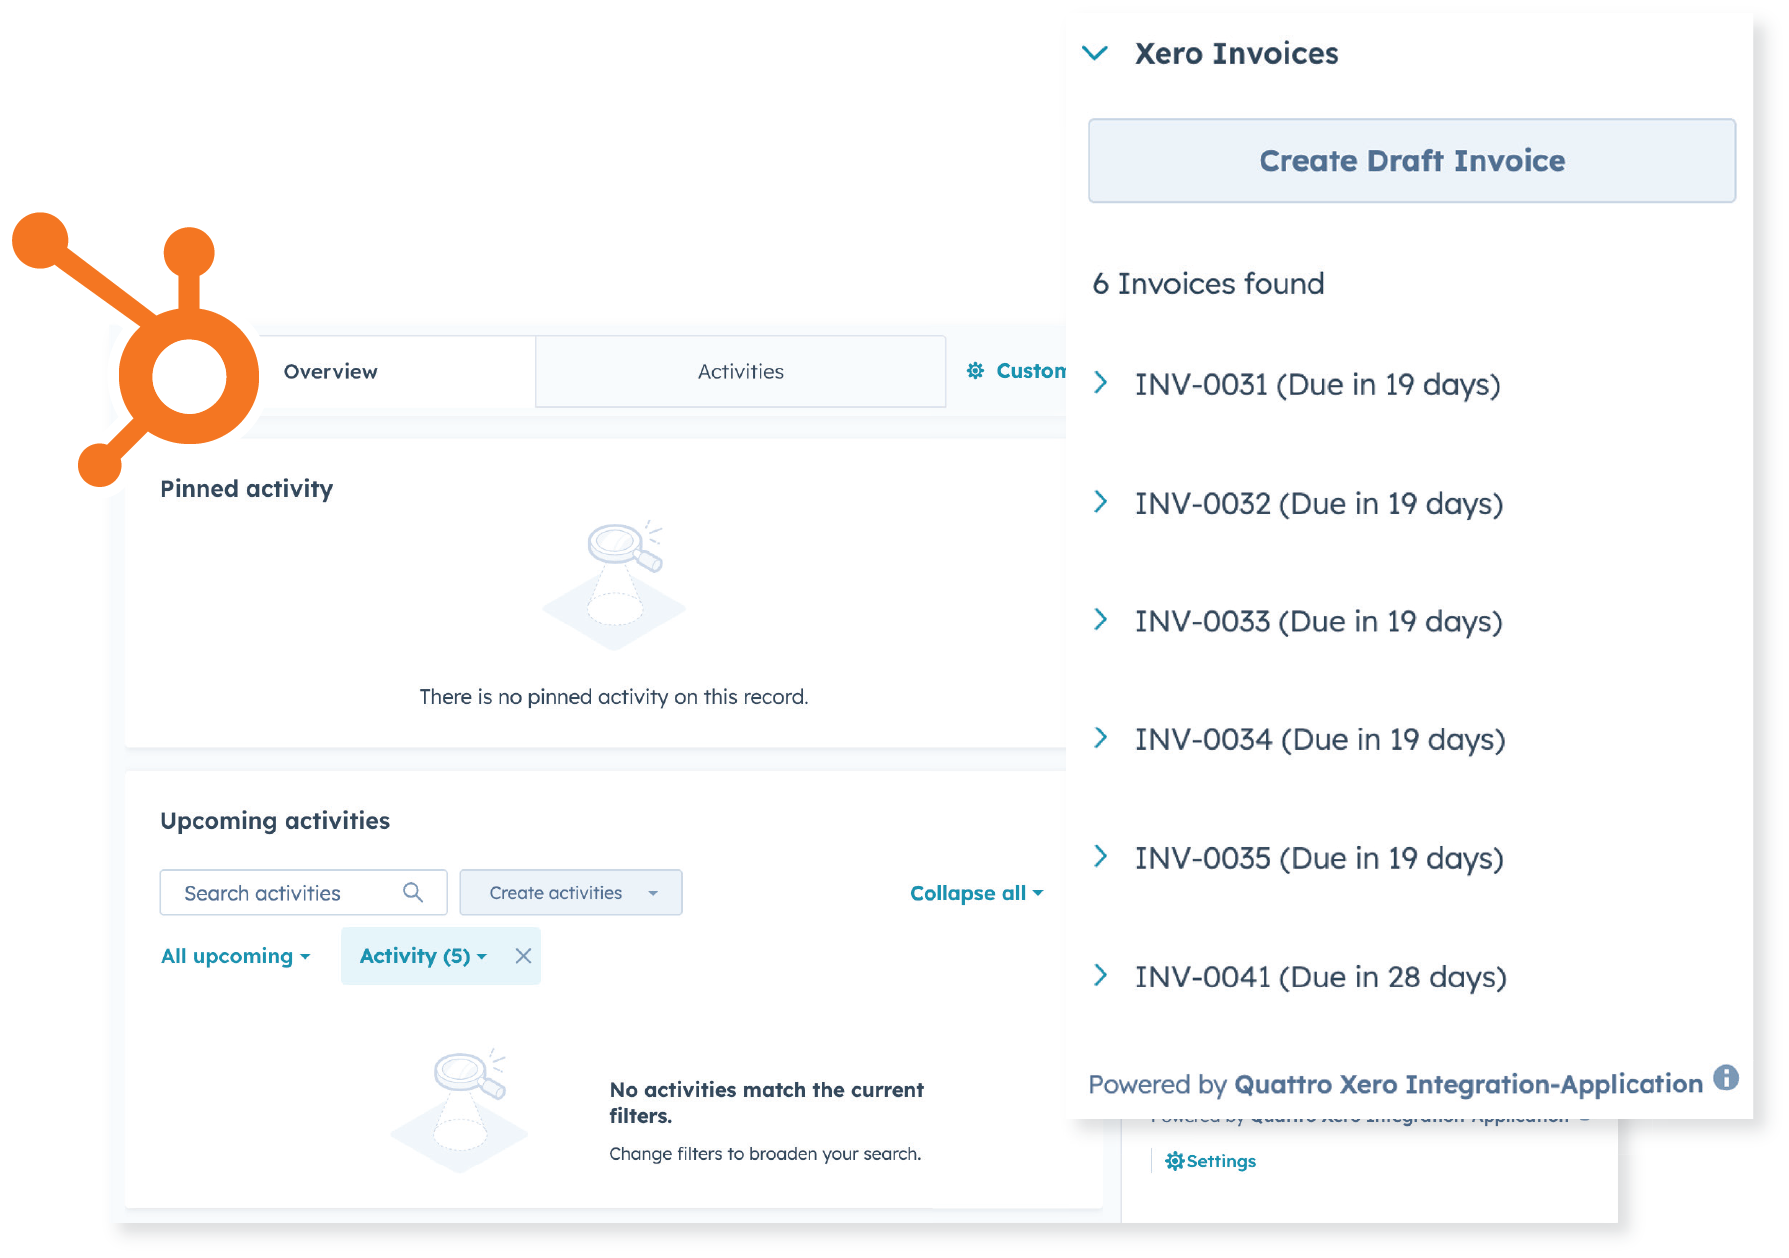Expand invoice INV-0041 chevron

pos(1100,975)
